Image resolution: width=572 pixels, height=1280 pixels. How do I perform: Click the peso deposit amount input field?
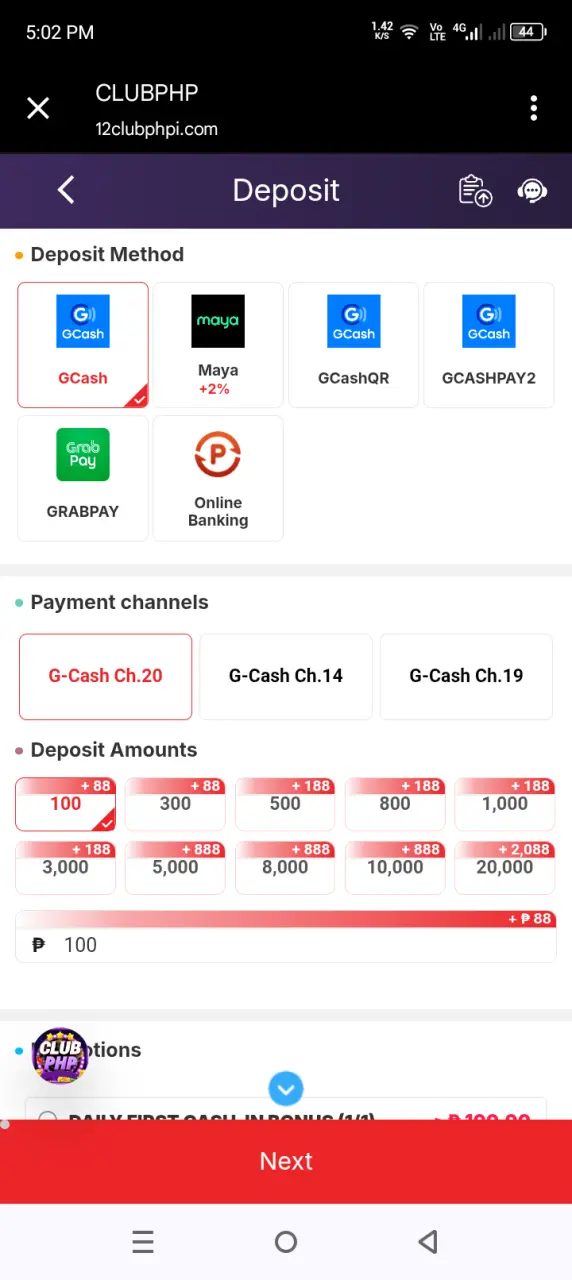pyautogui.click(x=286, y=945)
